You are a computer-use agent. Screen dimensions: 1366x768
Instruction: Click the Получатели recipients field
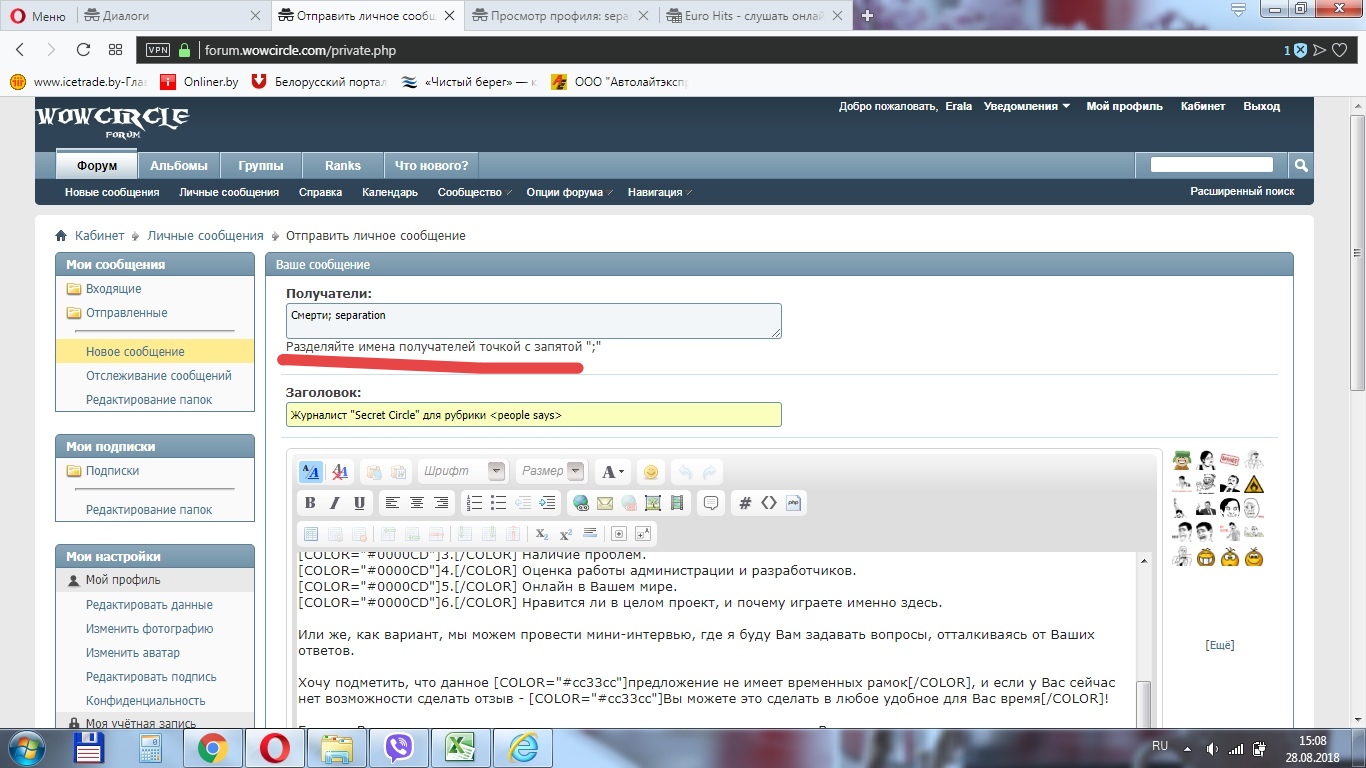533,321
